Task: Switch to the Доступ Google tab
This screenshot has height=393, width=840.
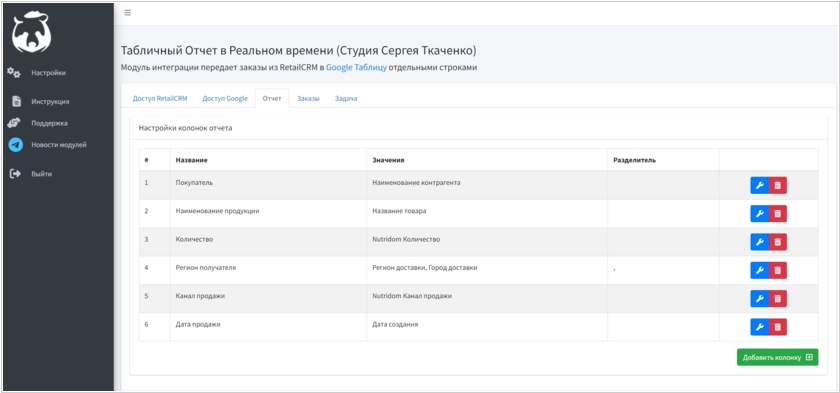Action: (x=225, y=99)
